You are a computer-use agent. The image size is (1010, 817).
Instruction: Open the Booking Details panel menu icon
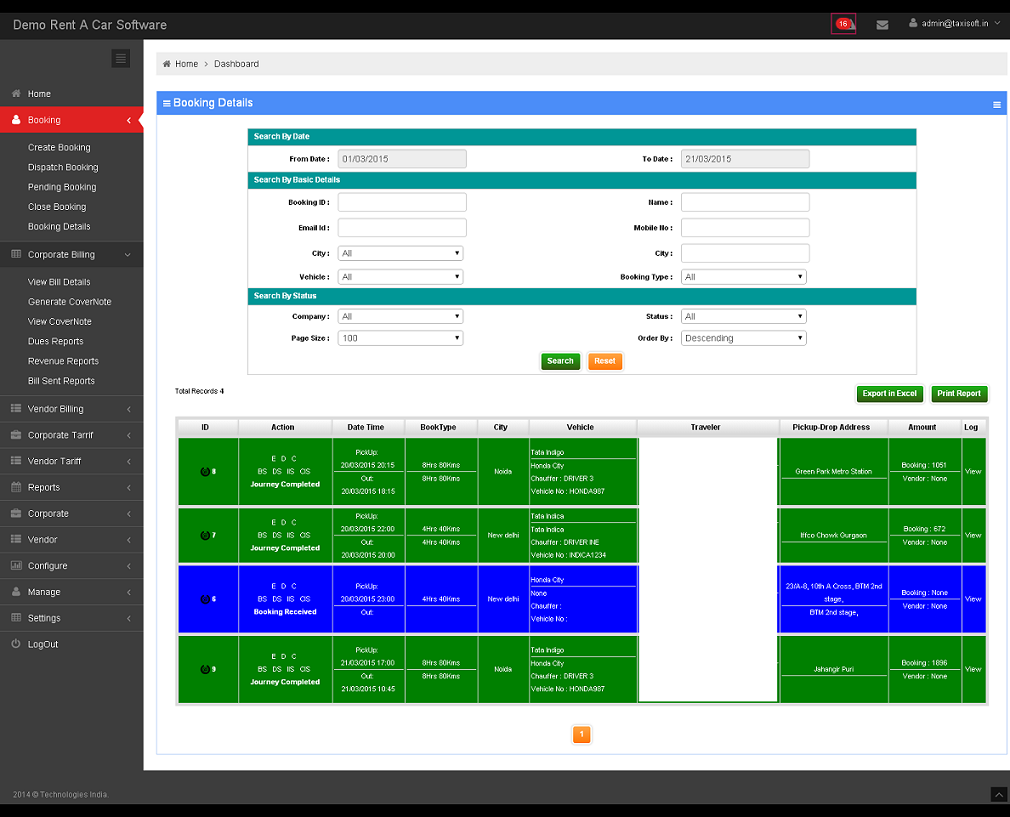click(x=996, y=104)
